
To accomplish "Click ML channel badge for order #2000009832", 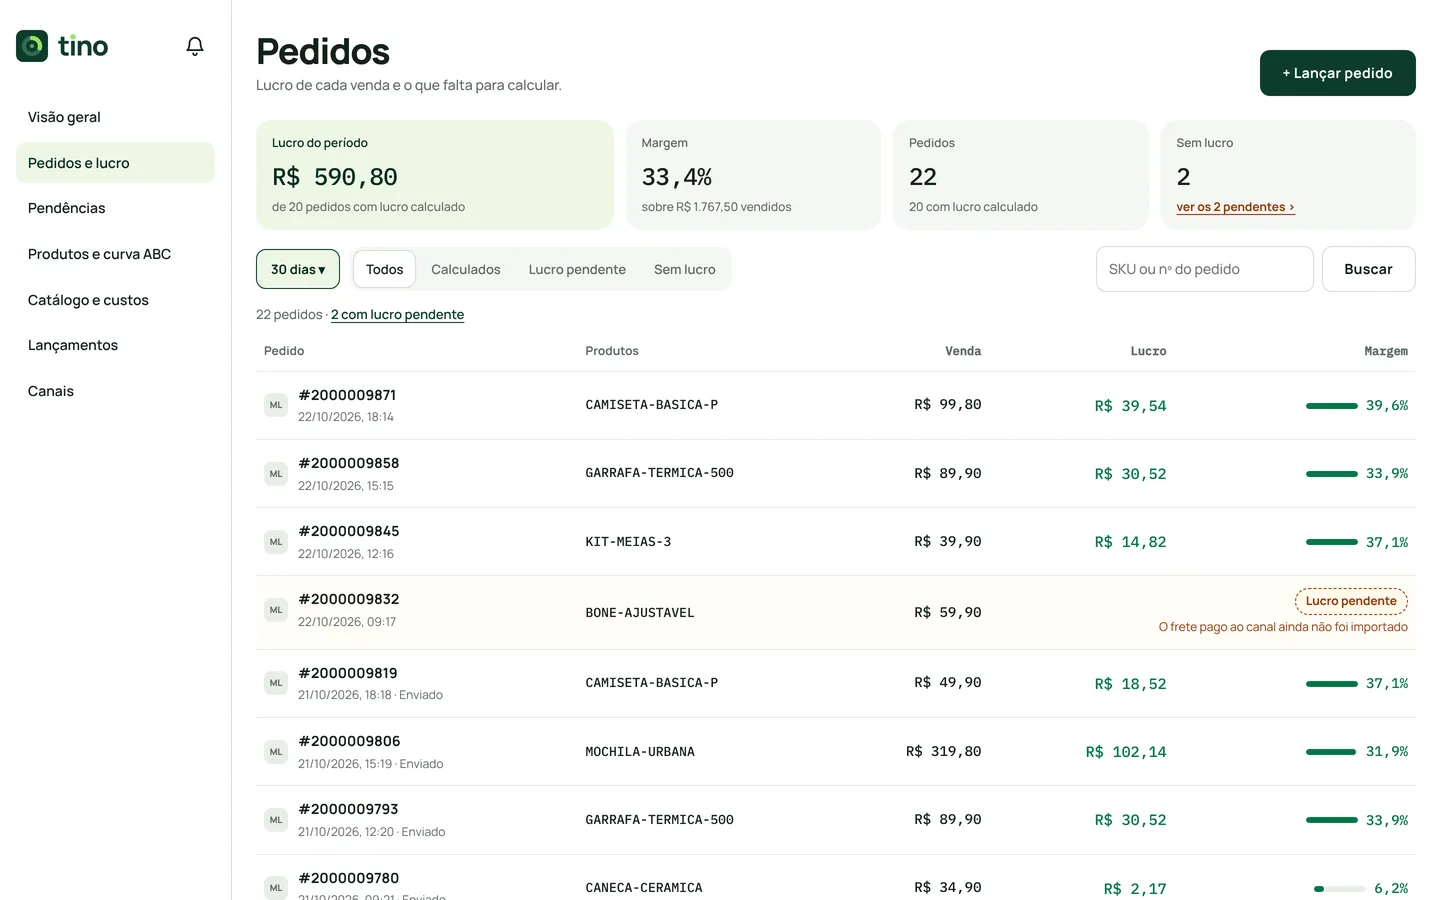I will (276, 610).
